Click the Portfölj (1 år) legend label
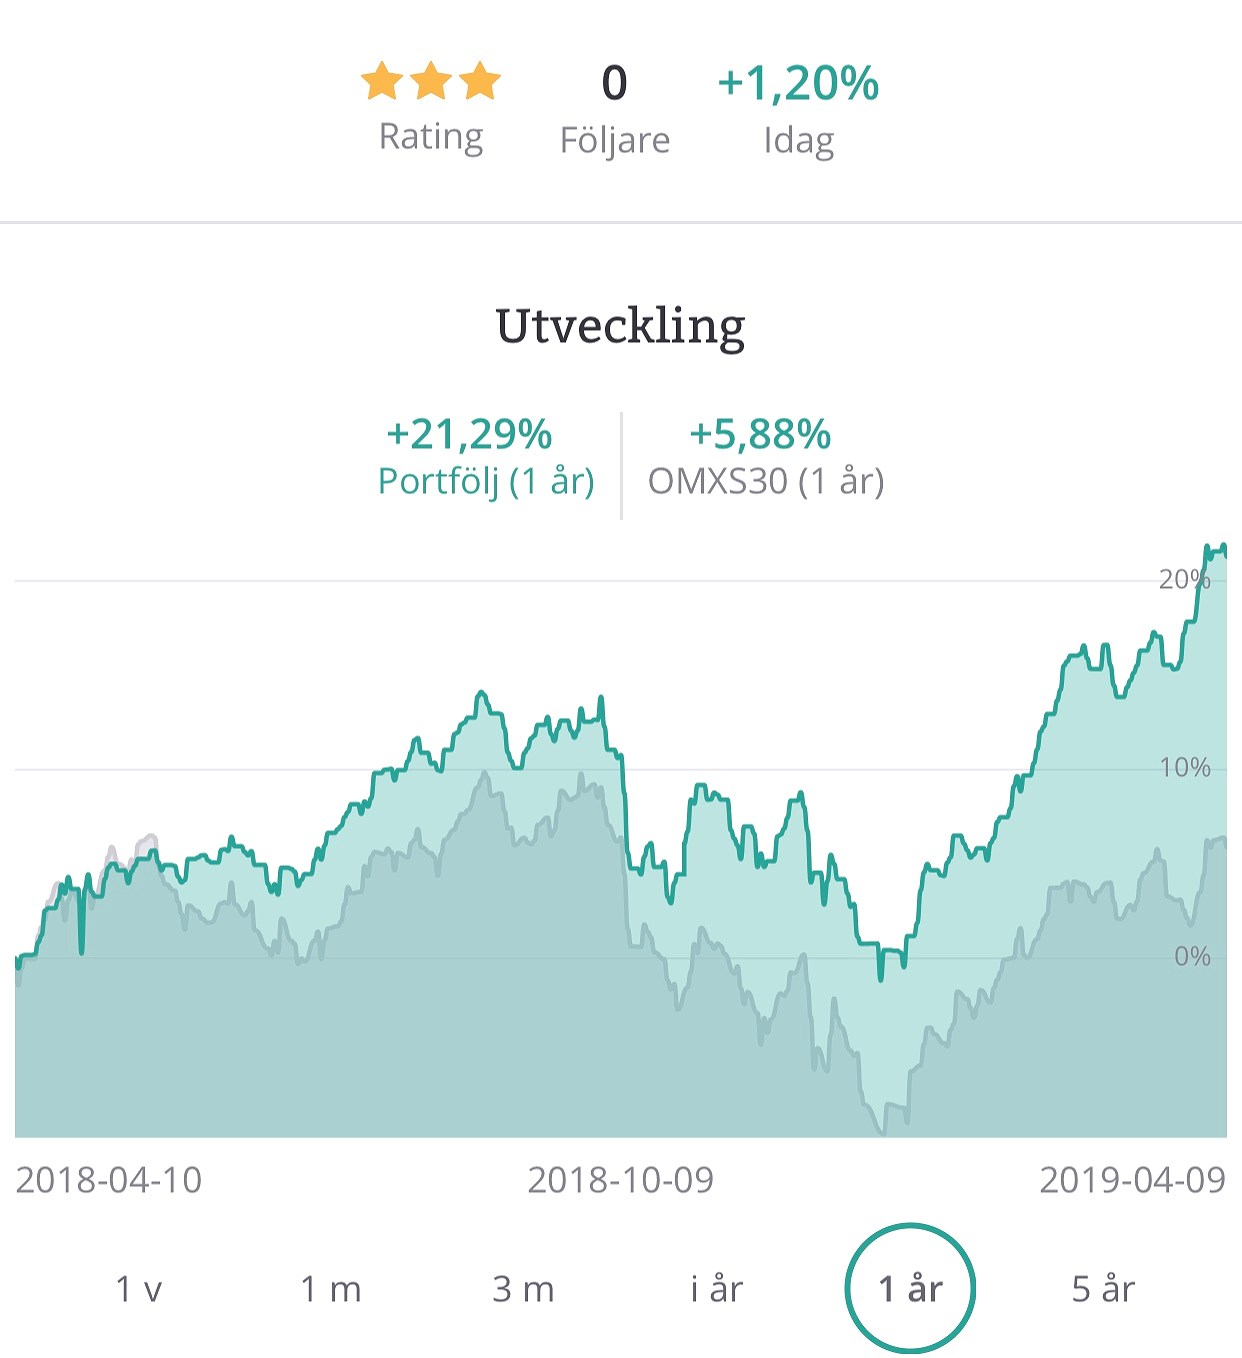Screen dimensions: 1242x1358 [486, 481]
